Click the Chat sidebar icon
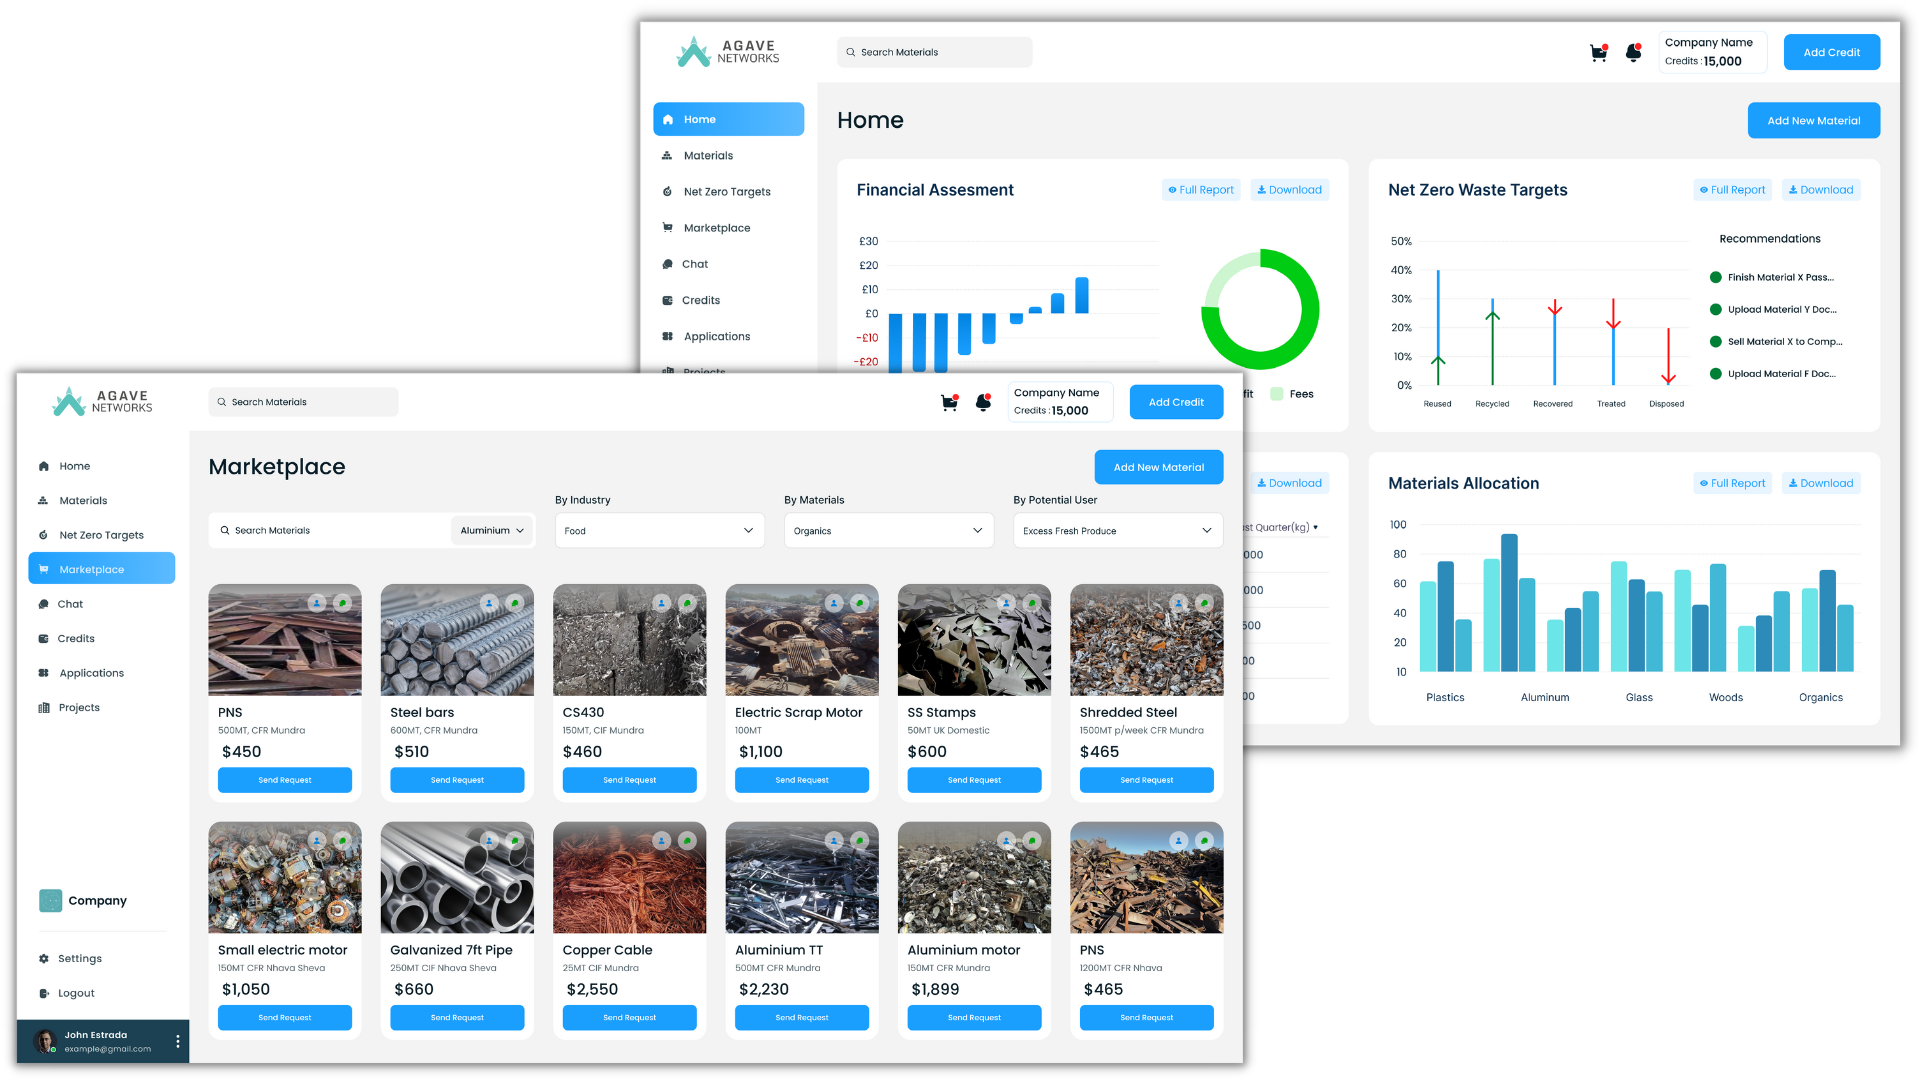 (44, 604)
